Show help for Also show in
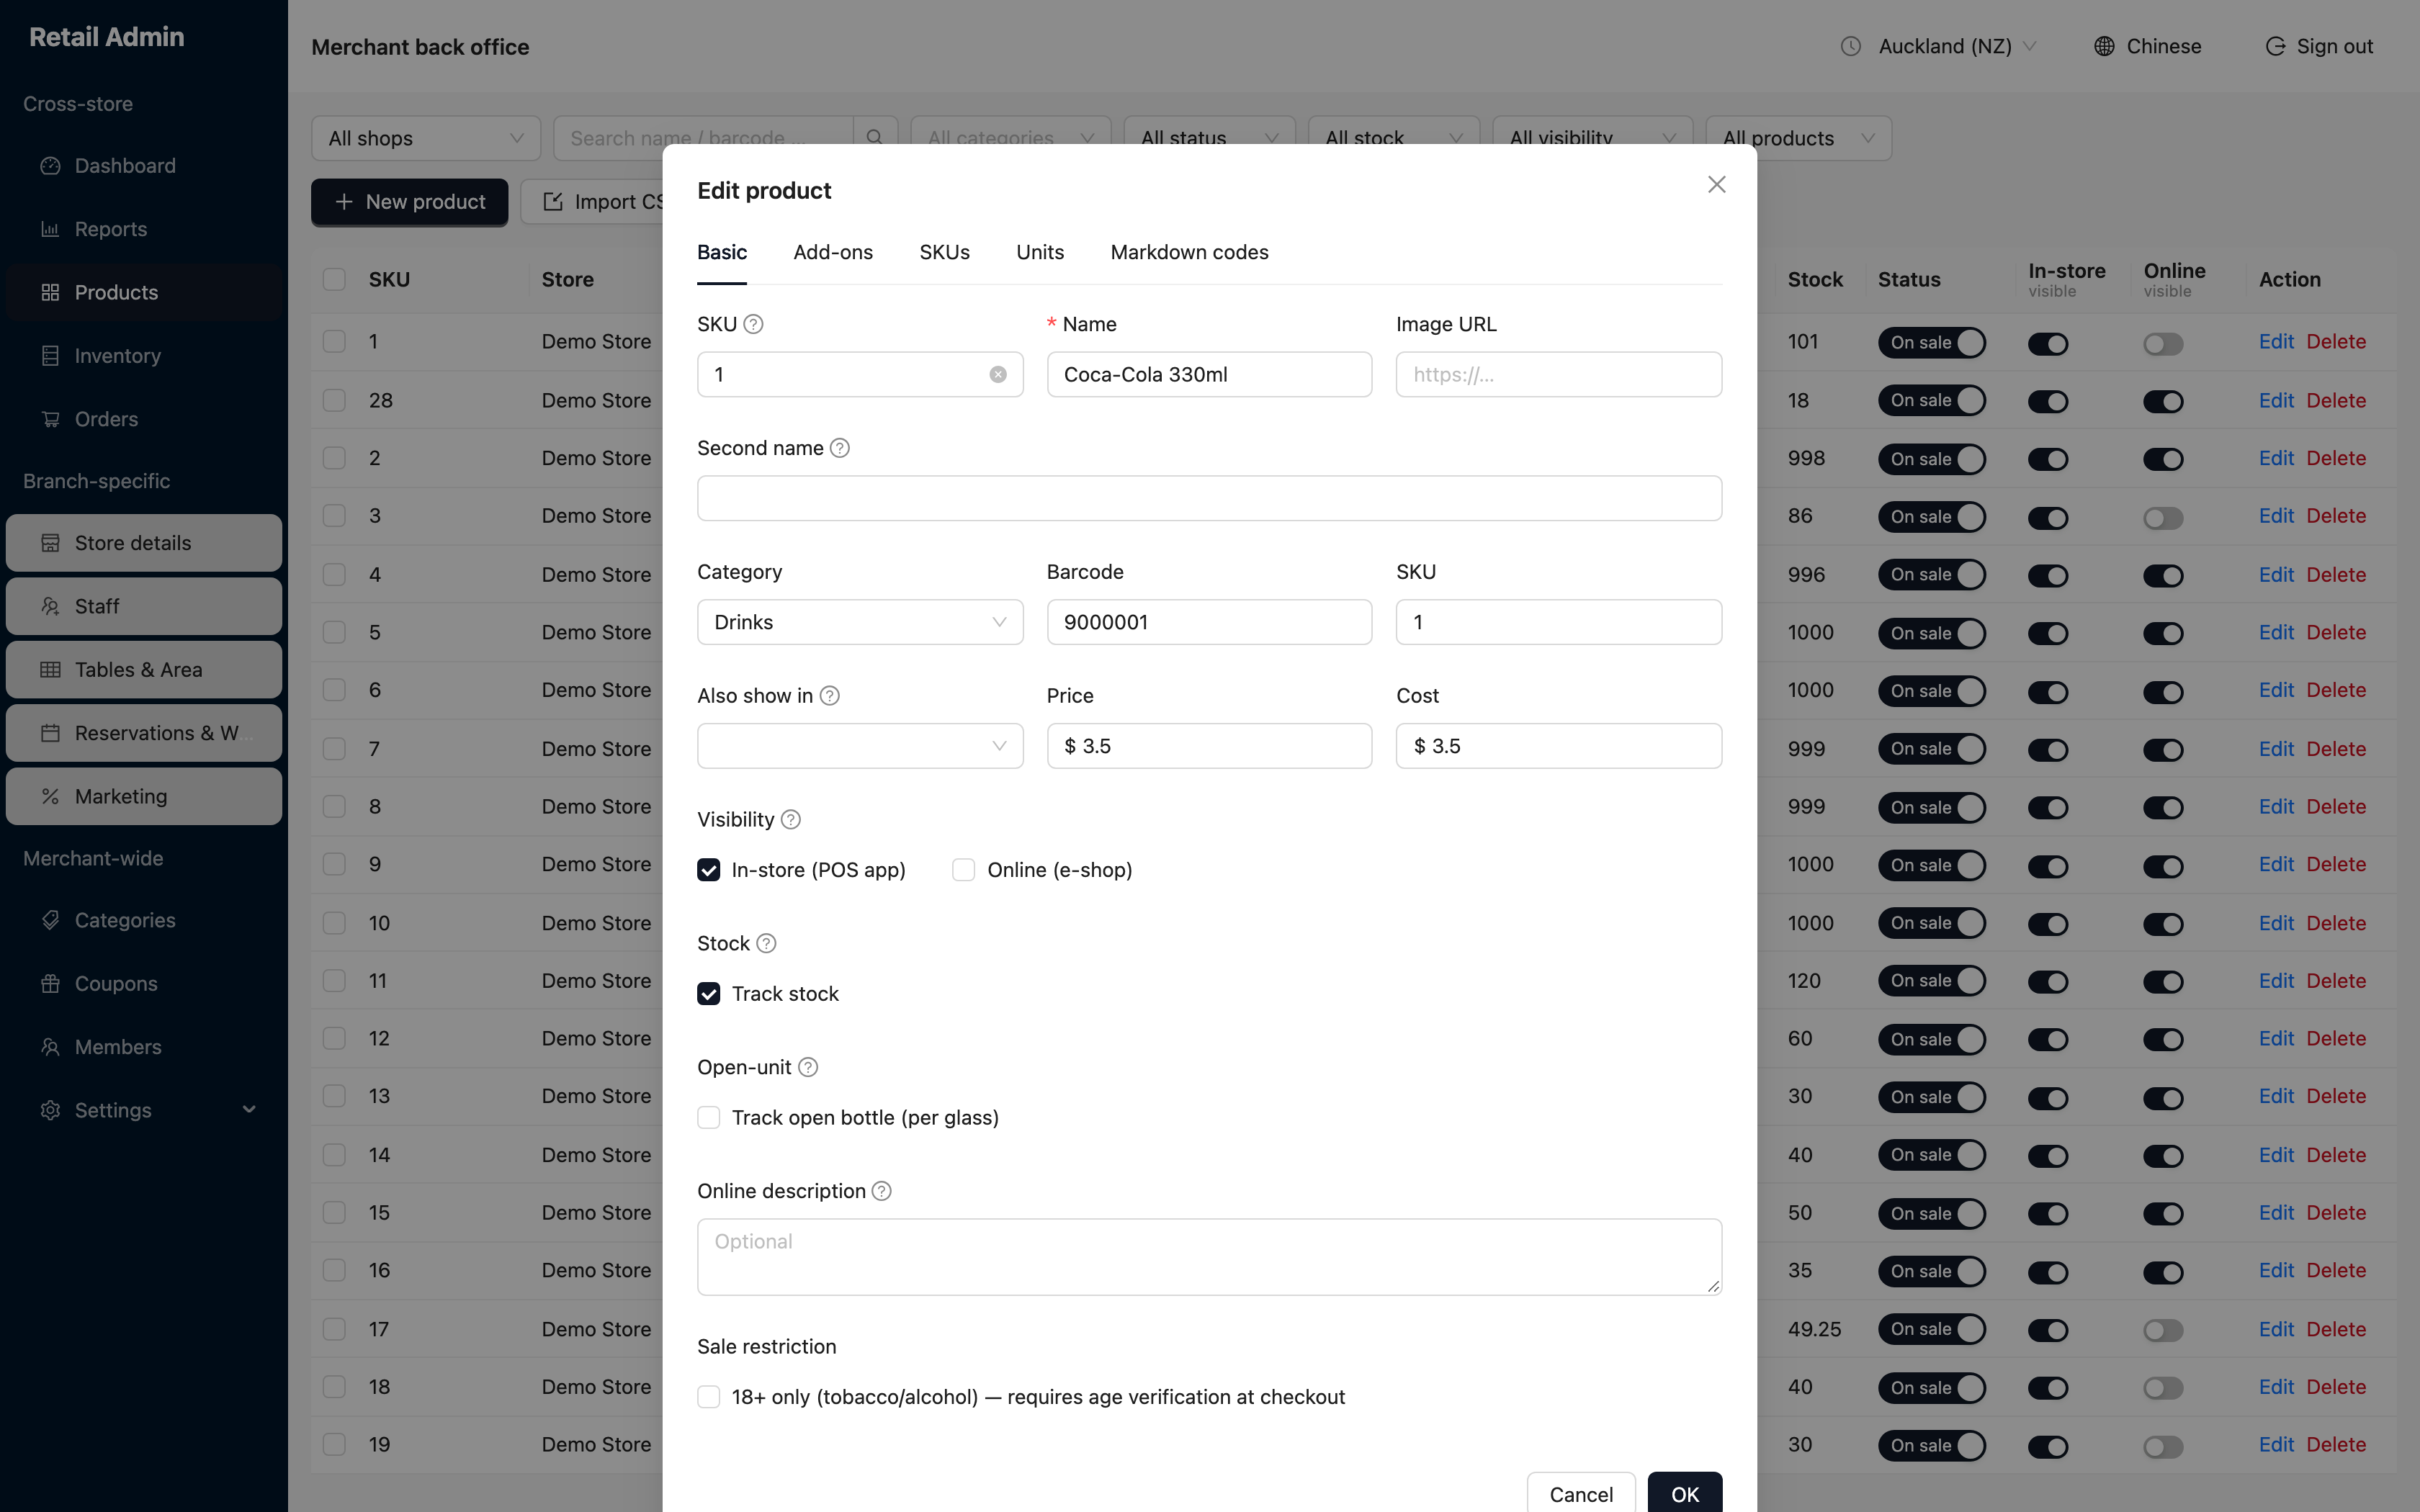The image size is (2420, 1512). 830,696
